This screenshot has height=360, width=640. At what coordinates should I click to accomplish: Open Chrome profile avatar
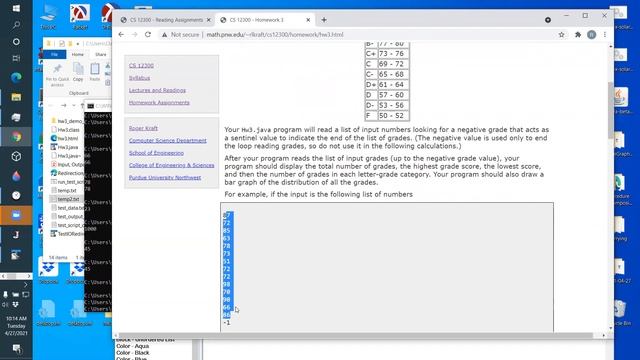click(591, 35)
